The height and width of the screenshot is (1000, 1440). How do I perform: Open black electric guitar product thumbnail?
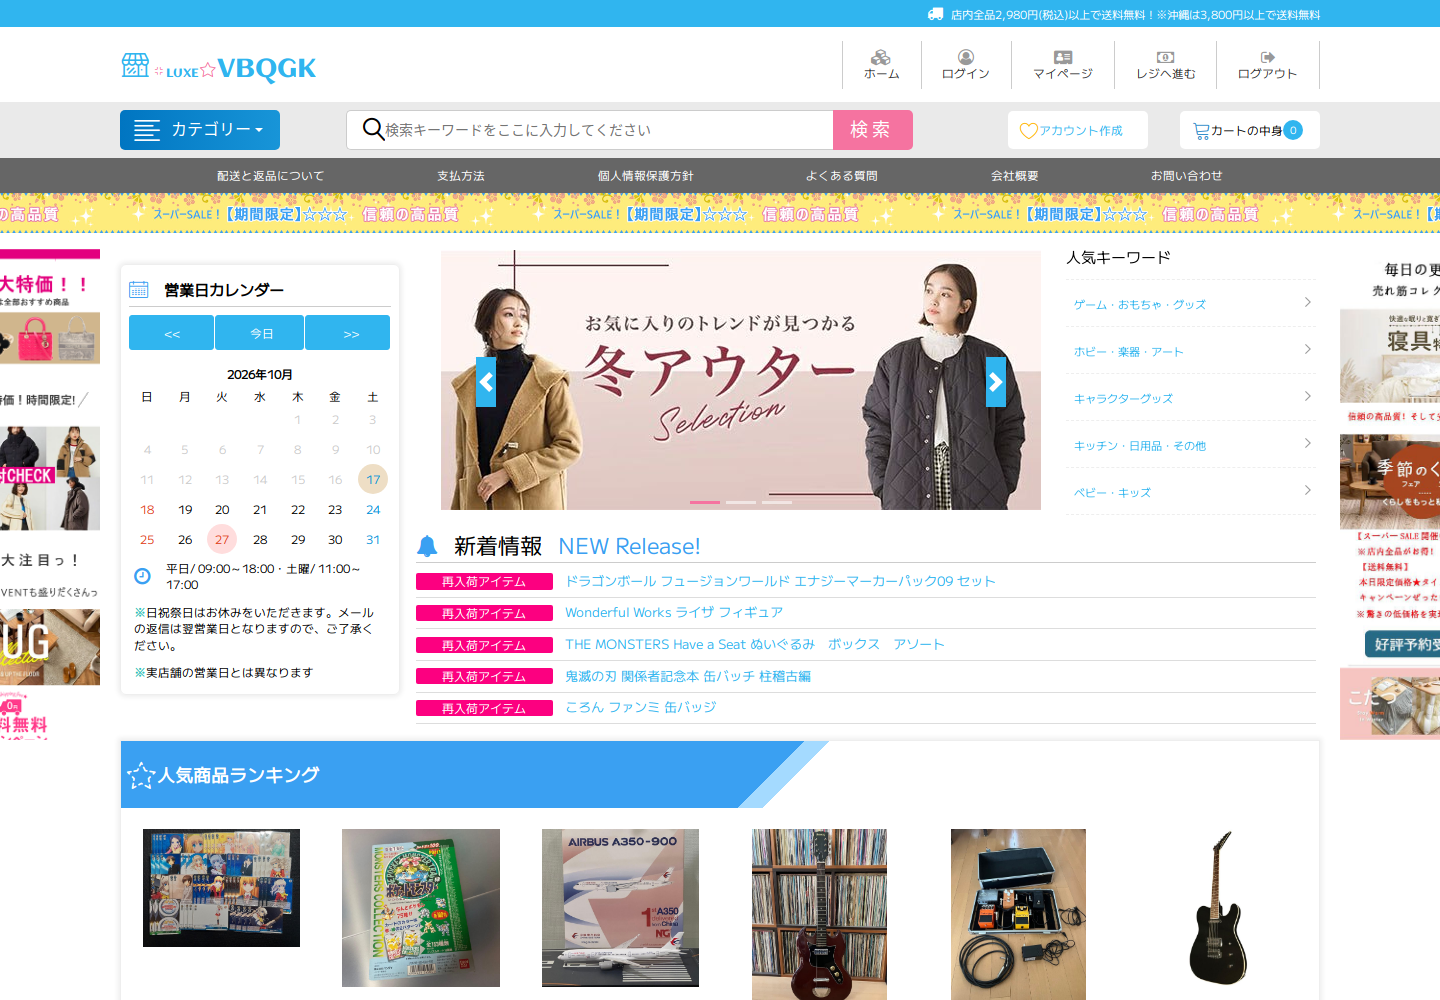coord(1218,908)
